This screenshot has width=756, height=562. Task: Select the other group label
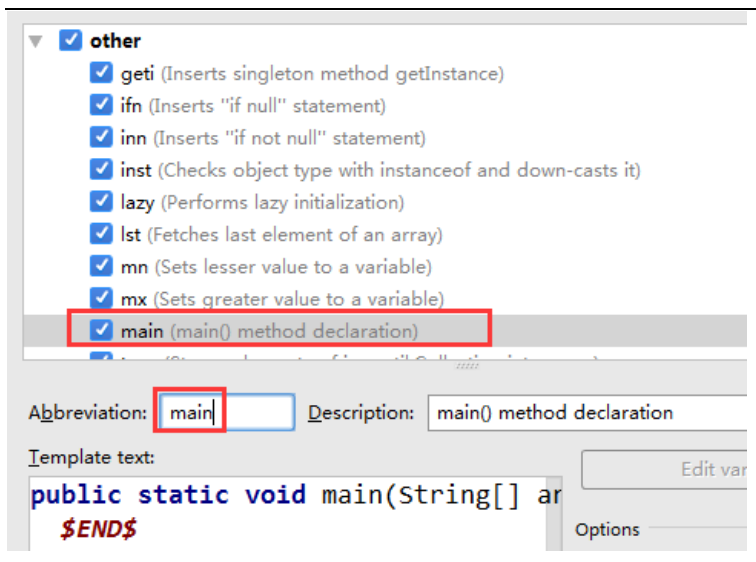pyautogui.click(x=116, y=41)
